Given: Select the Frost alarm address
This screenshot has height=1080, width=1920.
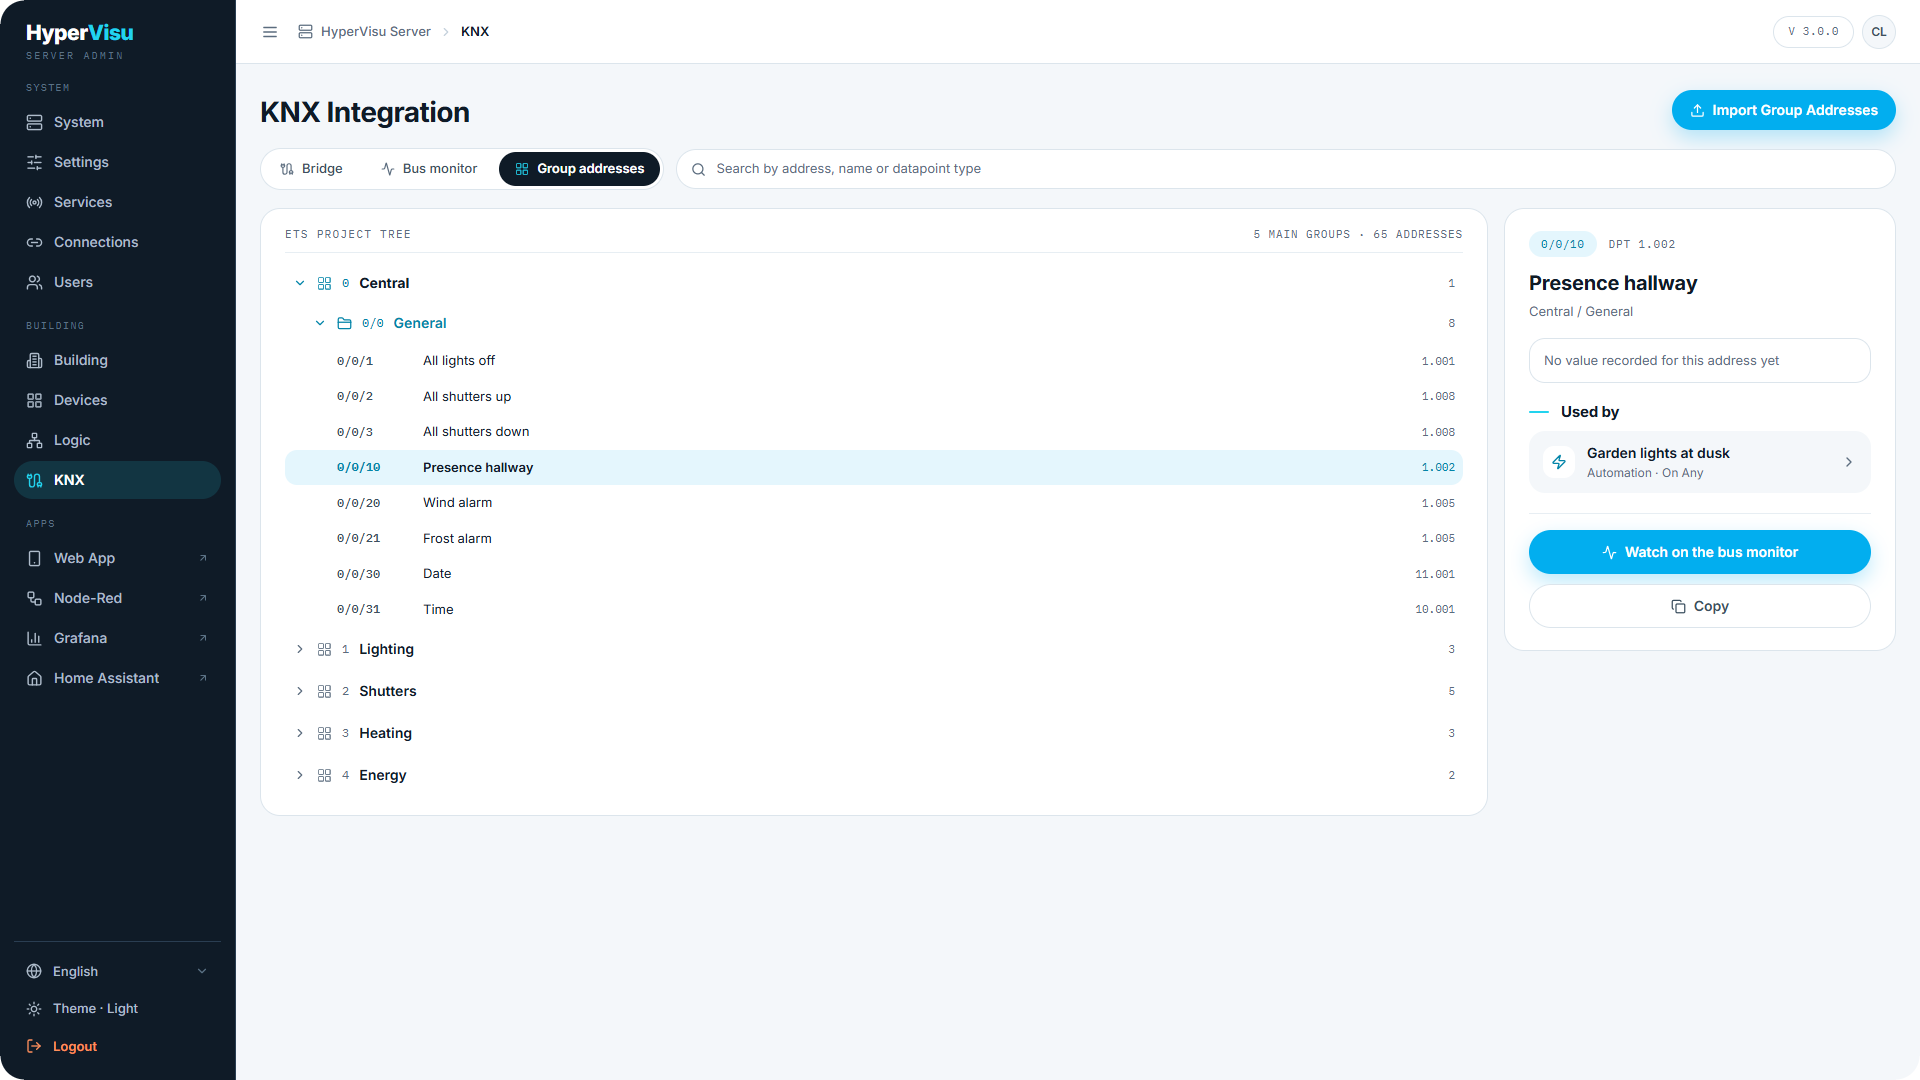Looking at the screenshot, I should click(x=874, y=538).
